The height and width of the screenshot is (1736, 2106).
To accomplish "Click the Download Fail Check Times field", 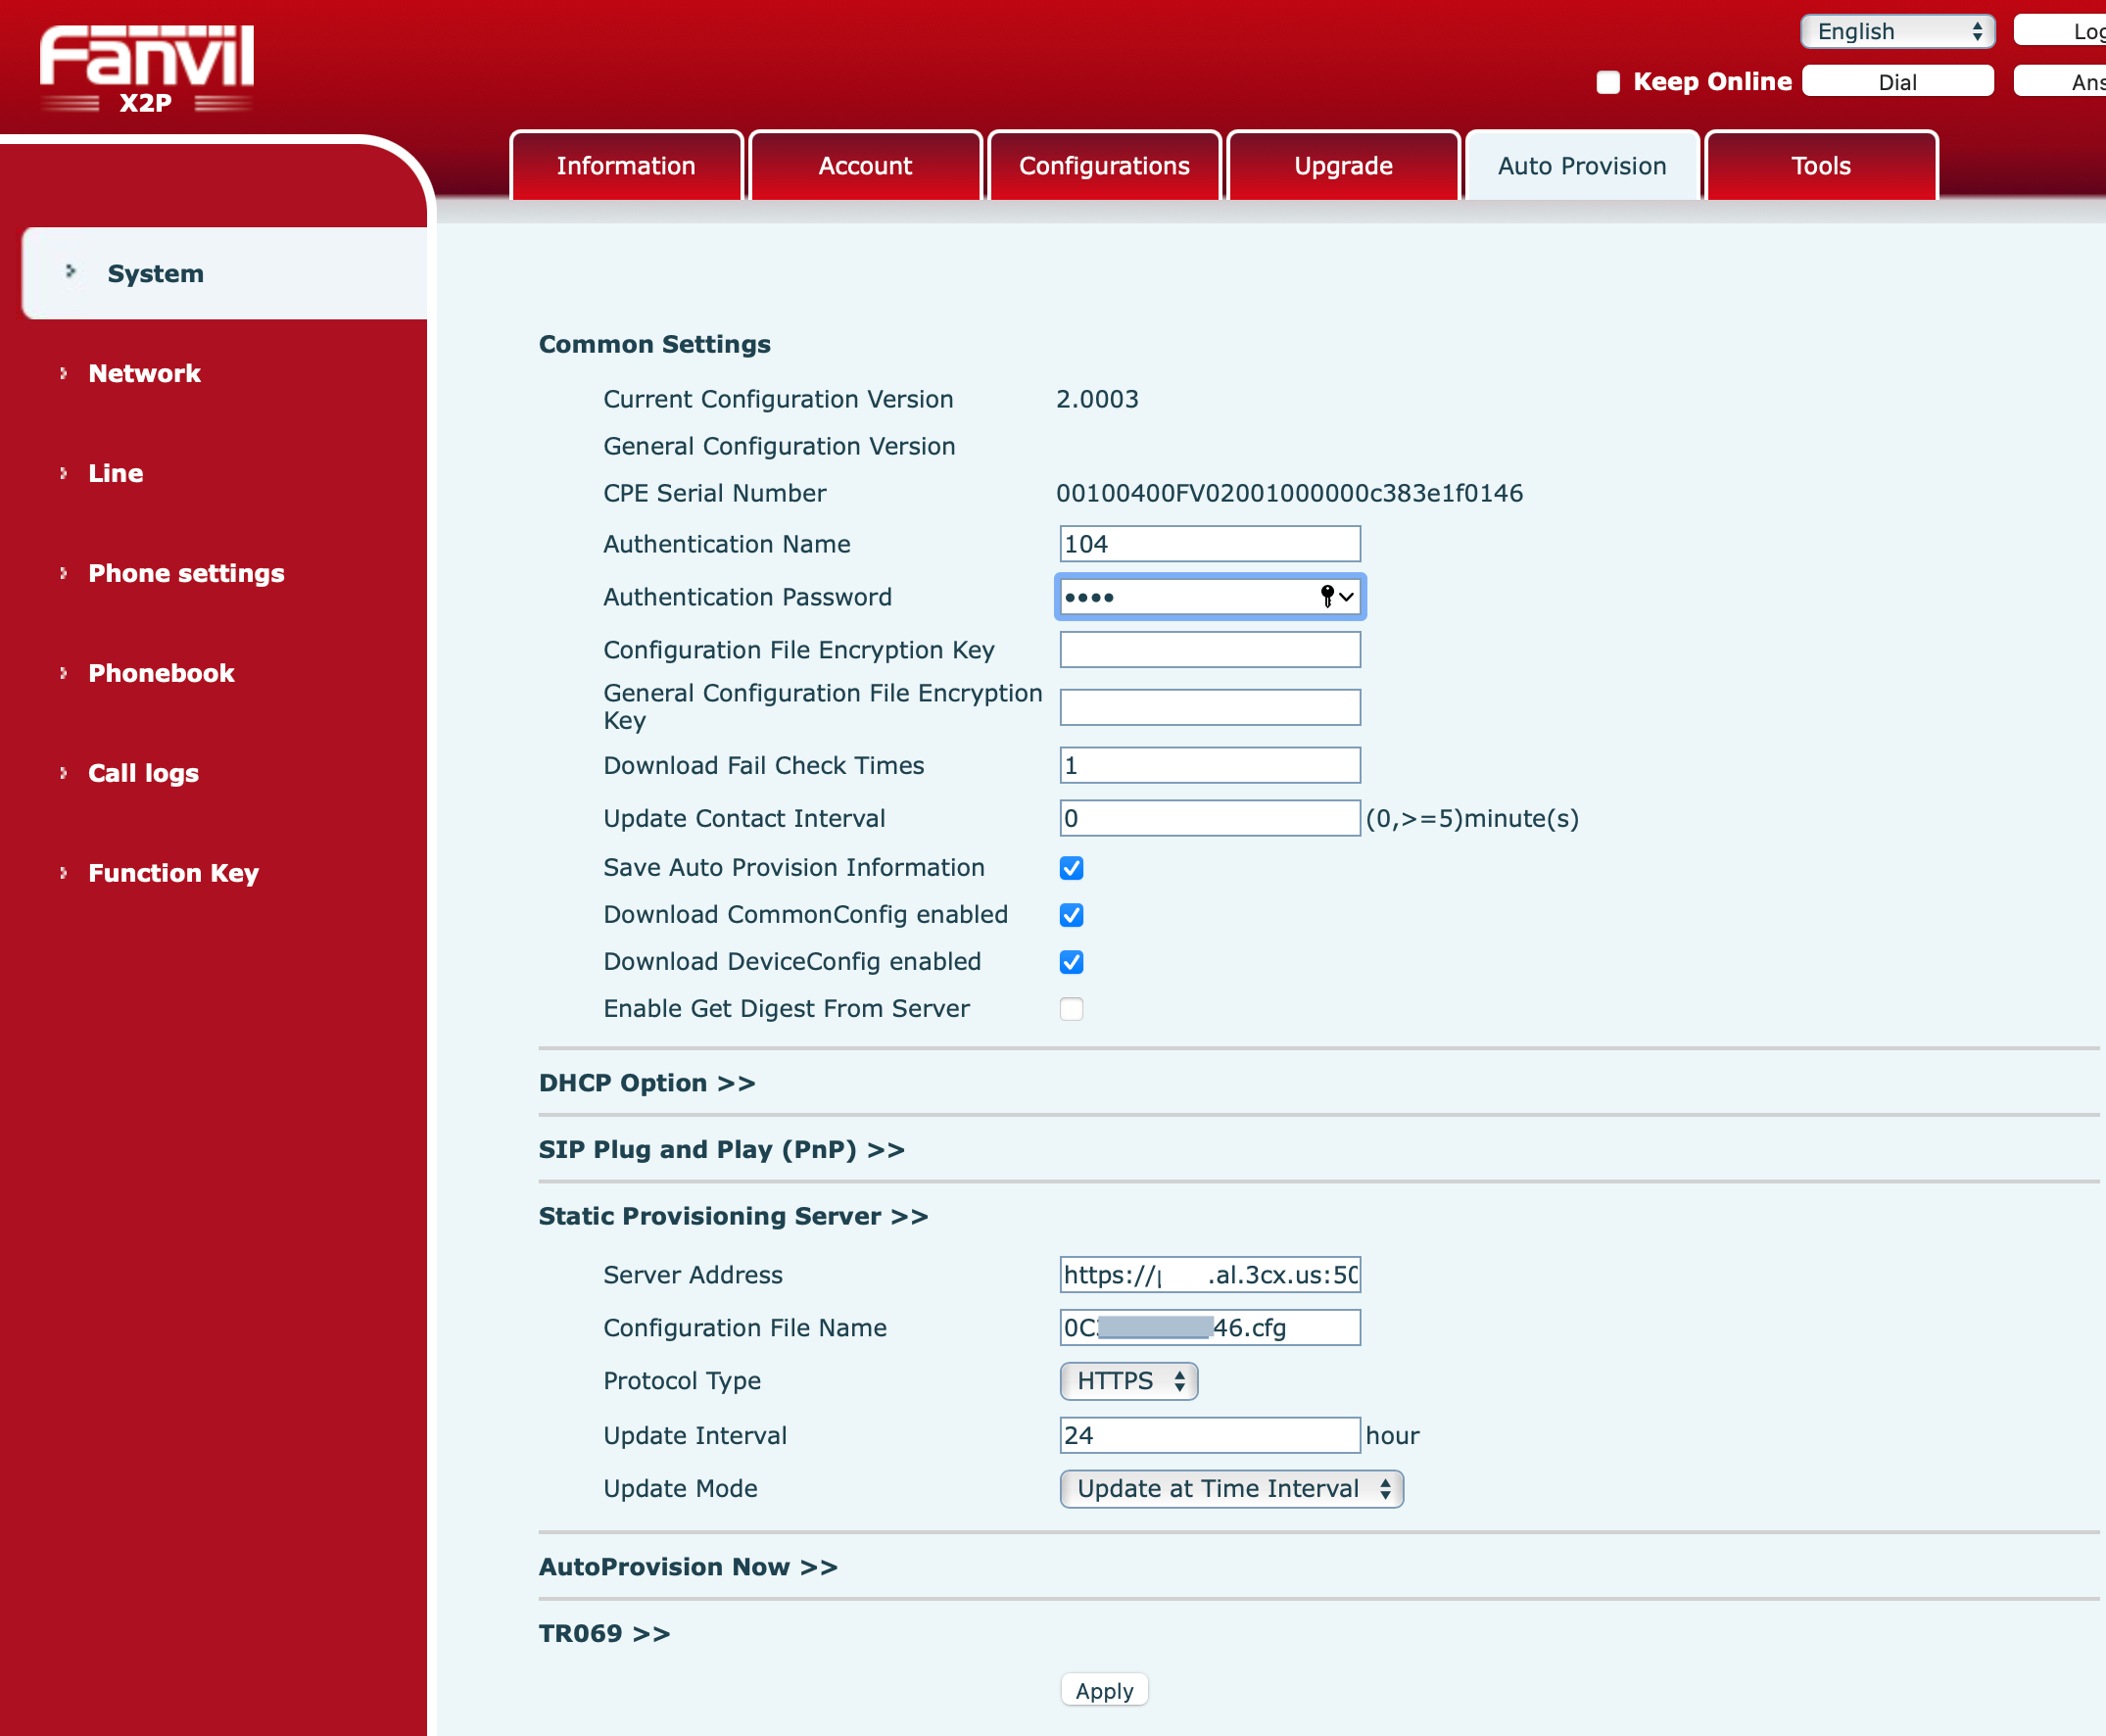I will 1210,766.
